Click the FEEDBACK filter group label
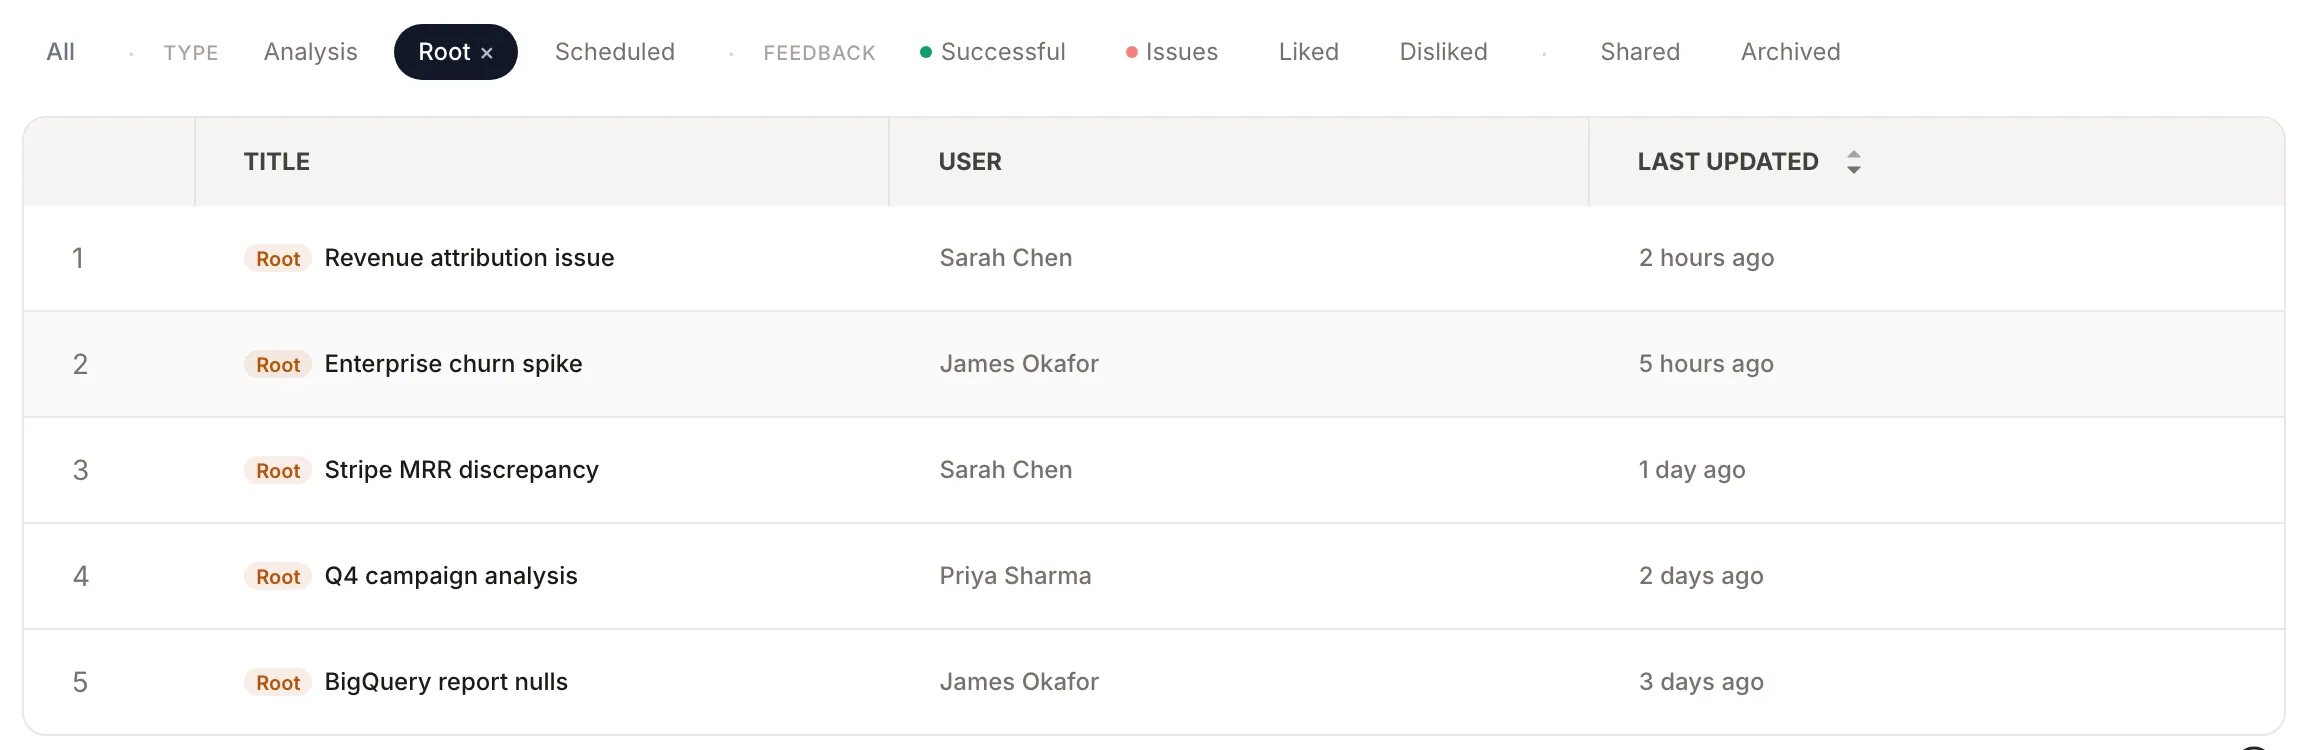 819,52
